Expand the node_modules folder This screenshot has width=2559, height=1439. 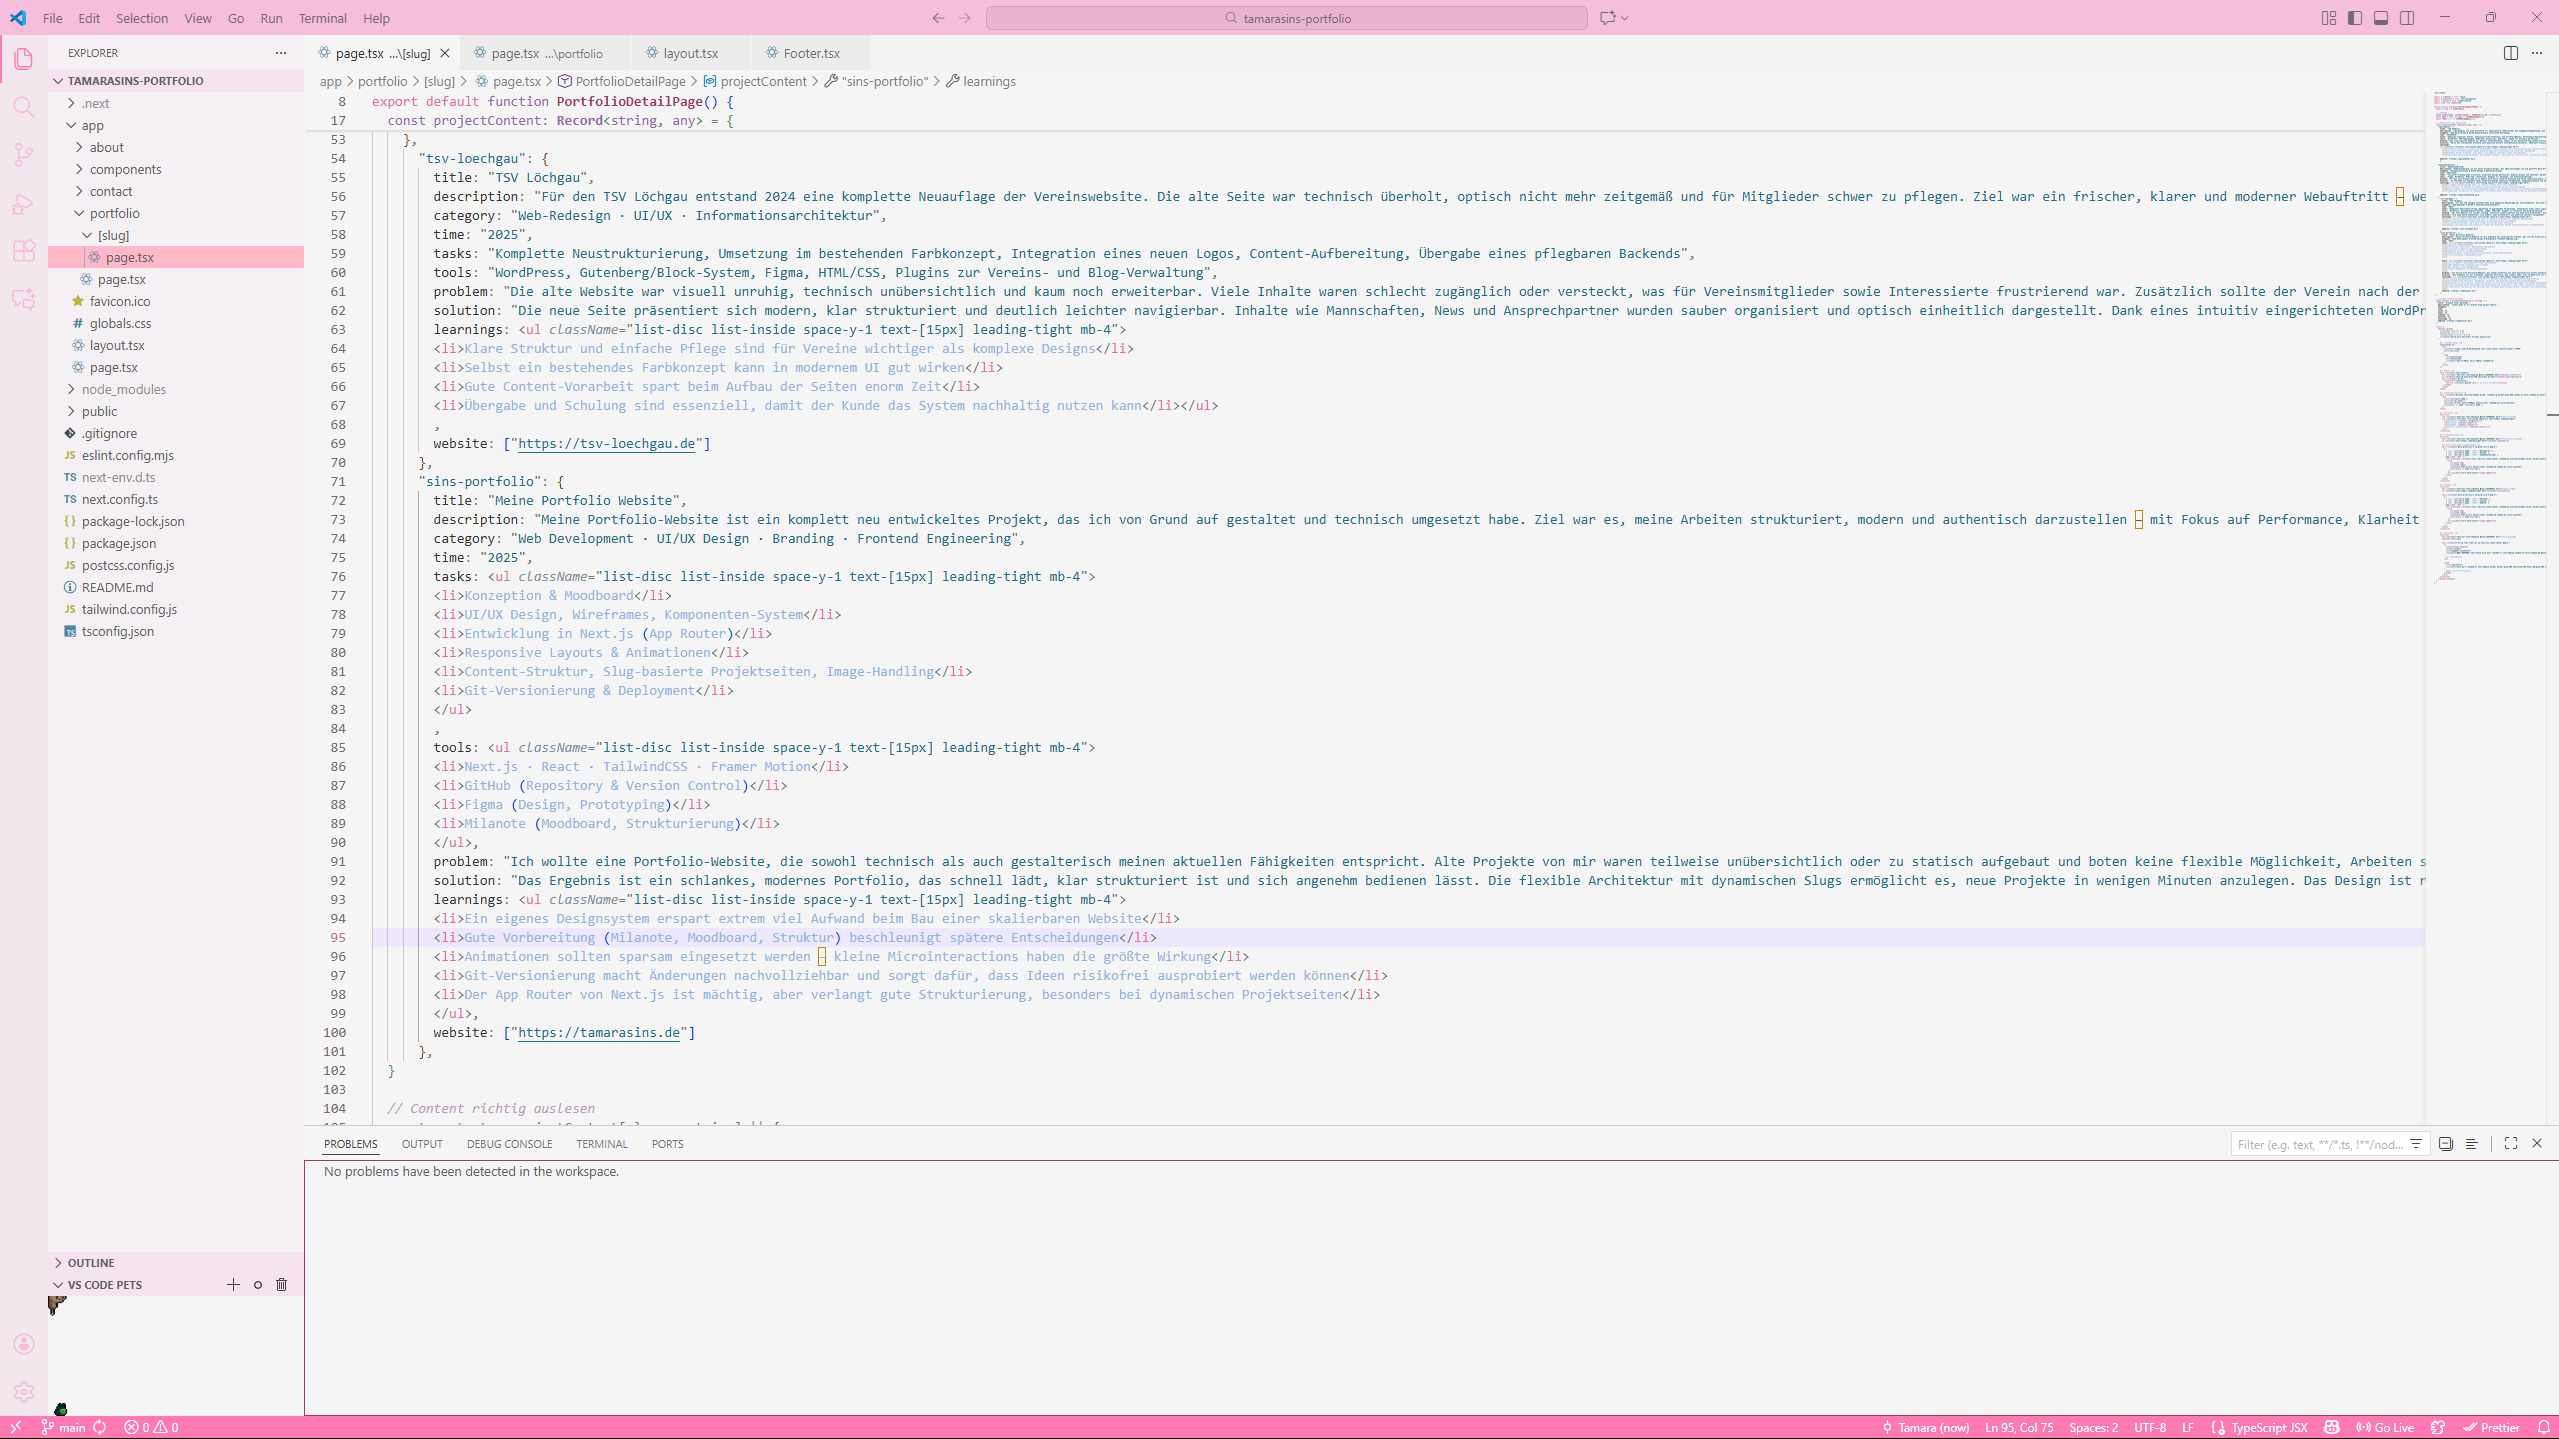coord(123,389)
